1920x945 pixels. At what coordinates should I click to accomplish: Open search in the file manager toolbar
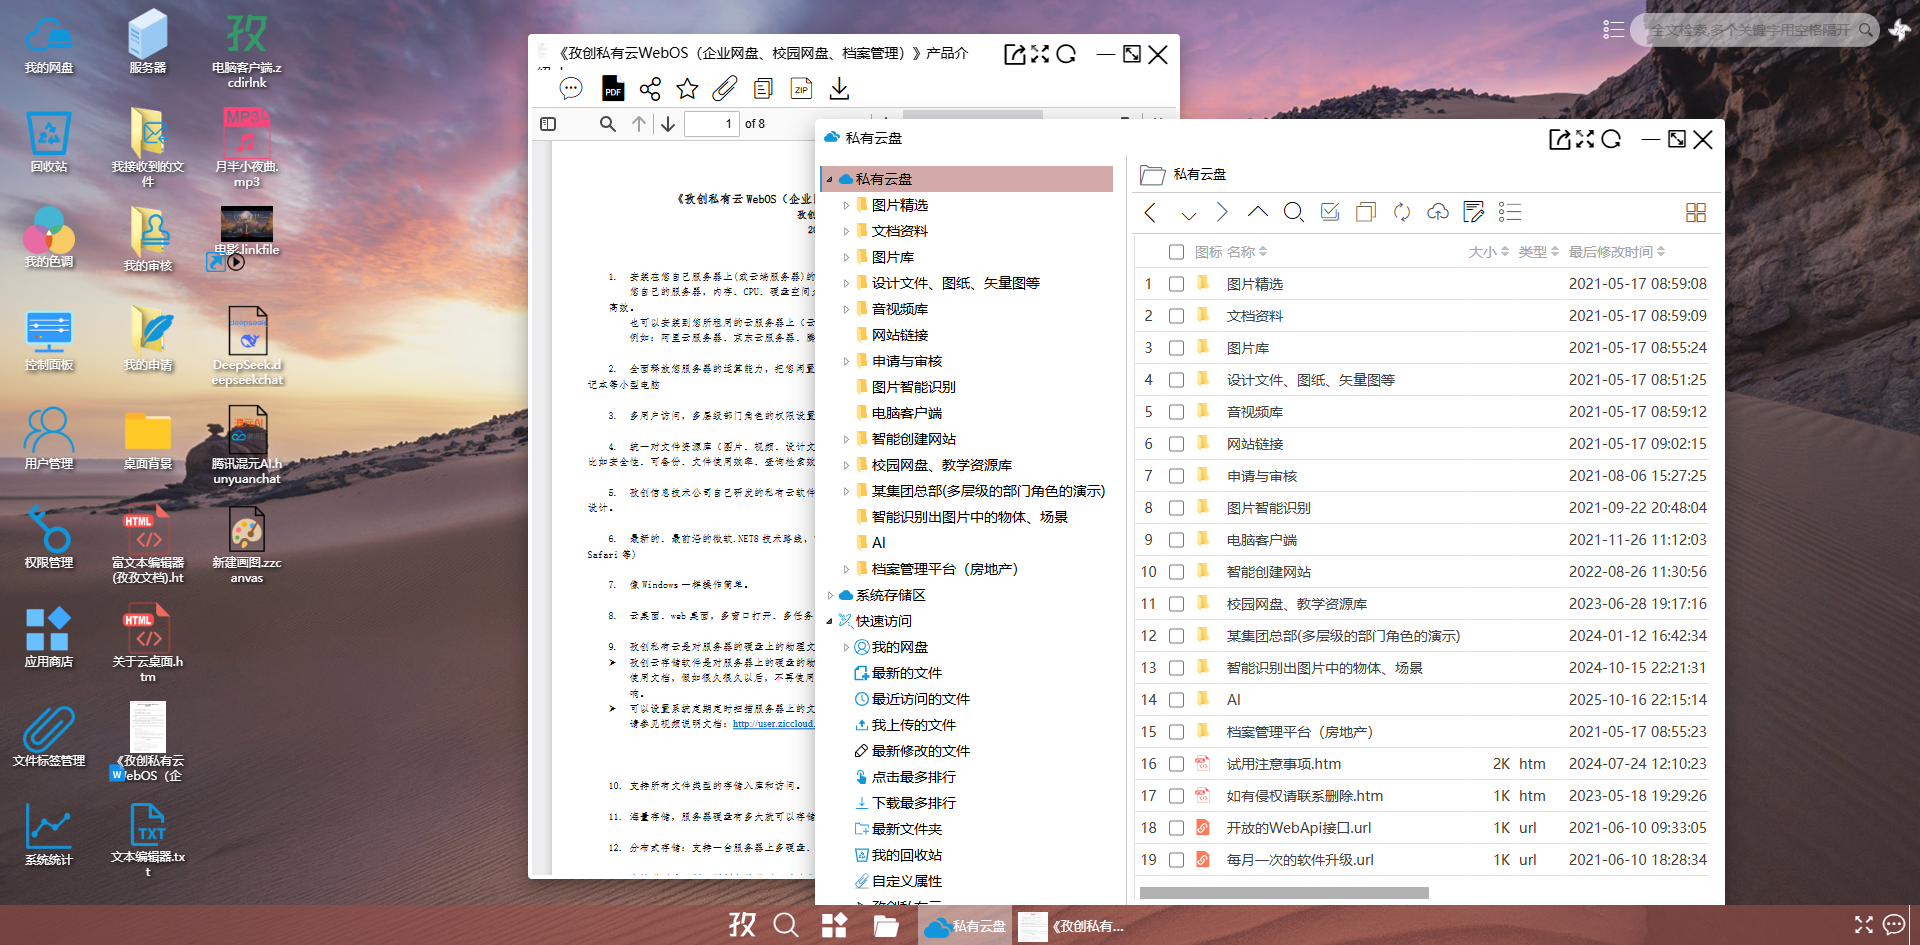coord(1294,212)
